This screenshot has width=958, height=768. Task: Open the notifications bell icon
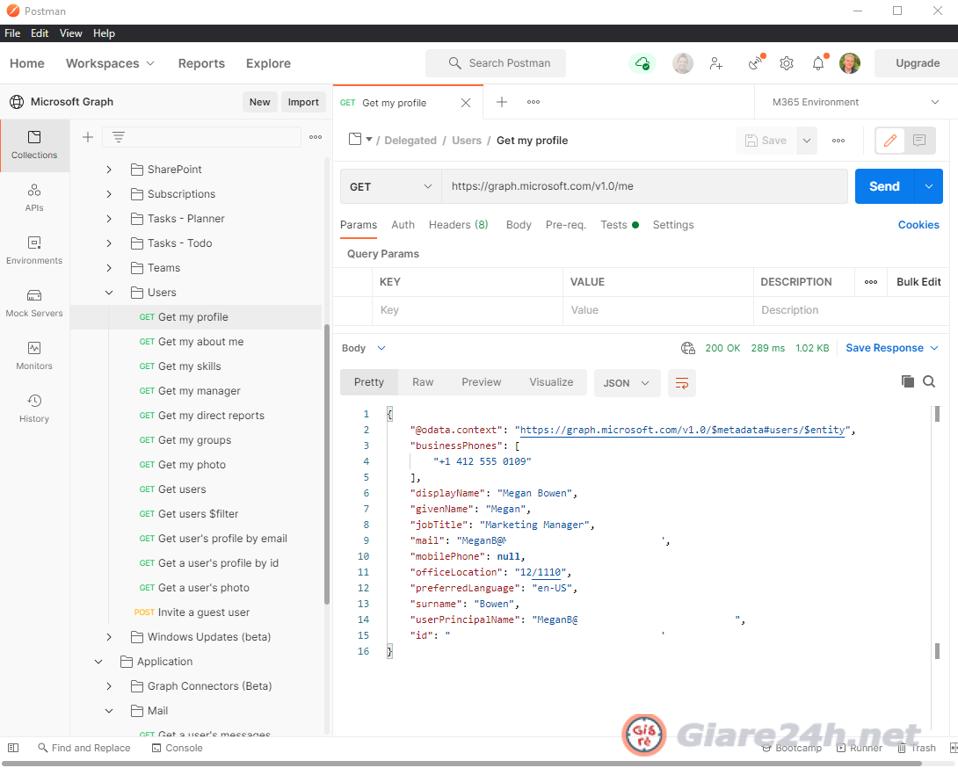[818, 63]
